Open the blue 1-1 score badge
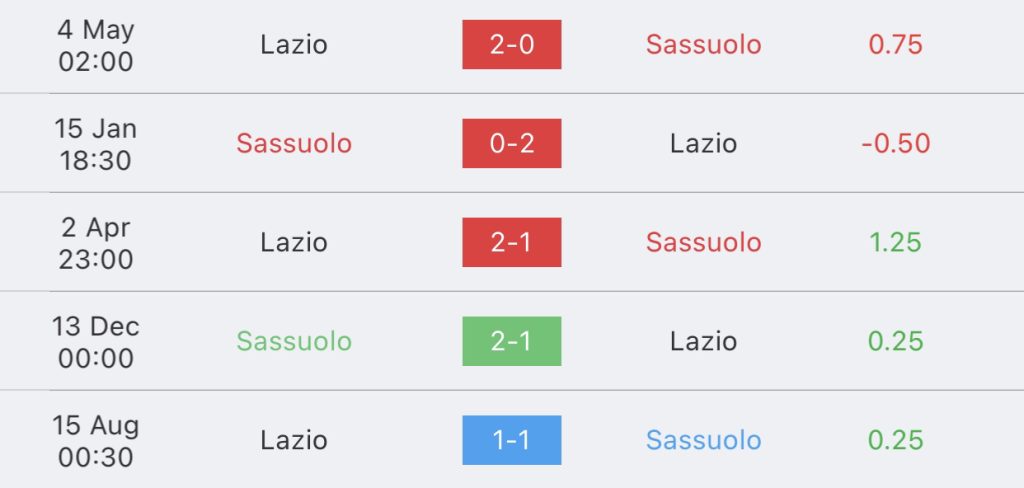 click(x=511, y=440)
